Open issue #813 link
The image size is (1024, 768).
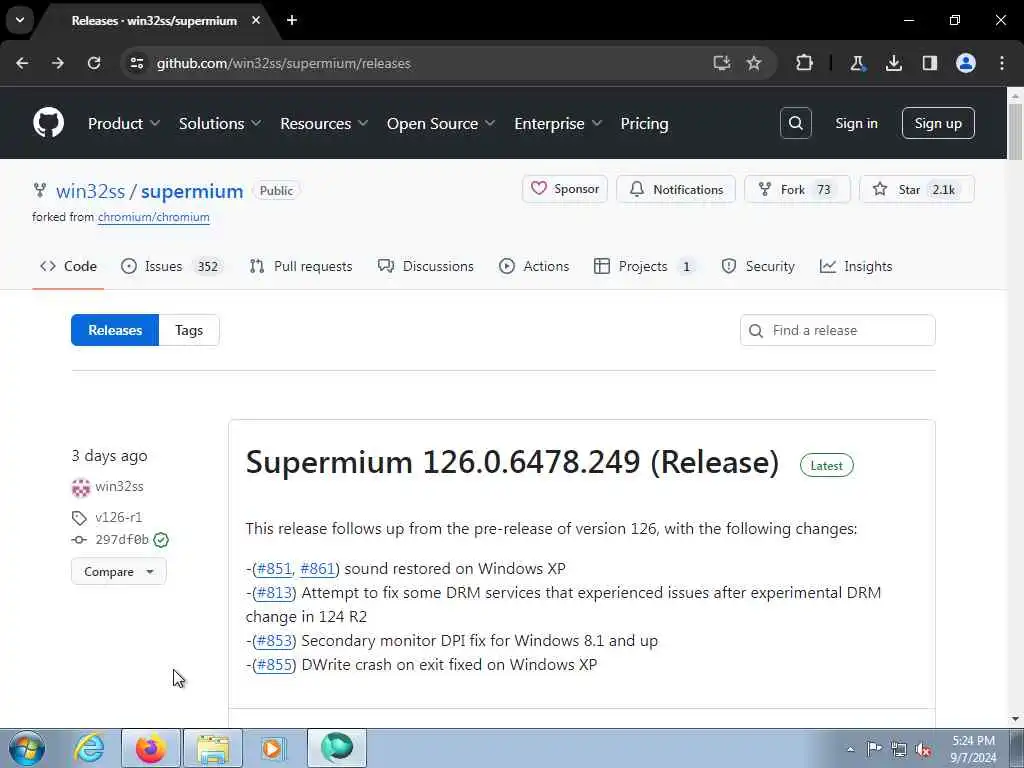(274, 593)
